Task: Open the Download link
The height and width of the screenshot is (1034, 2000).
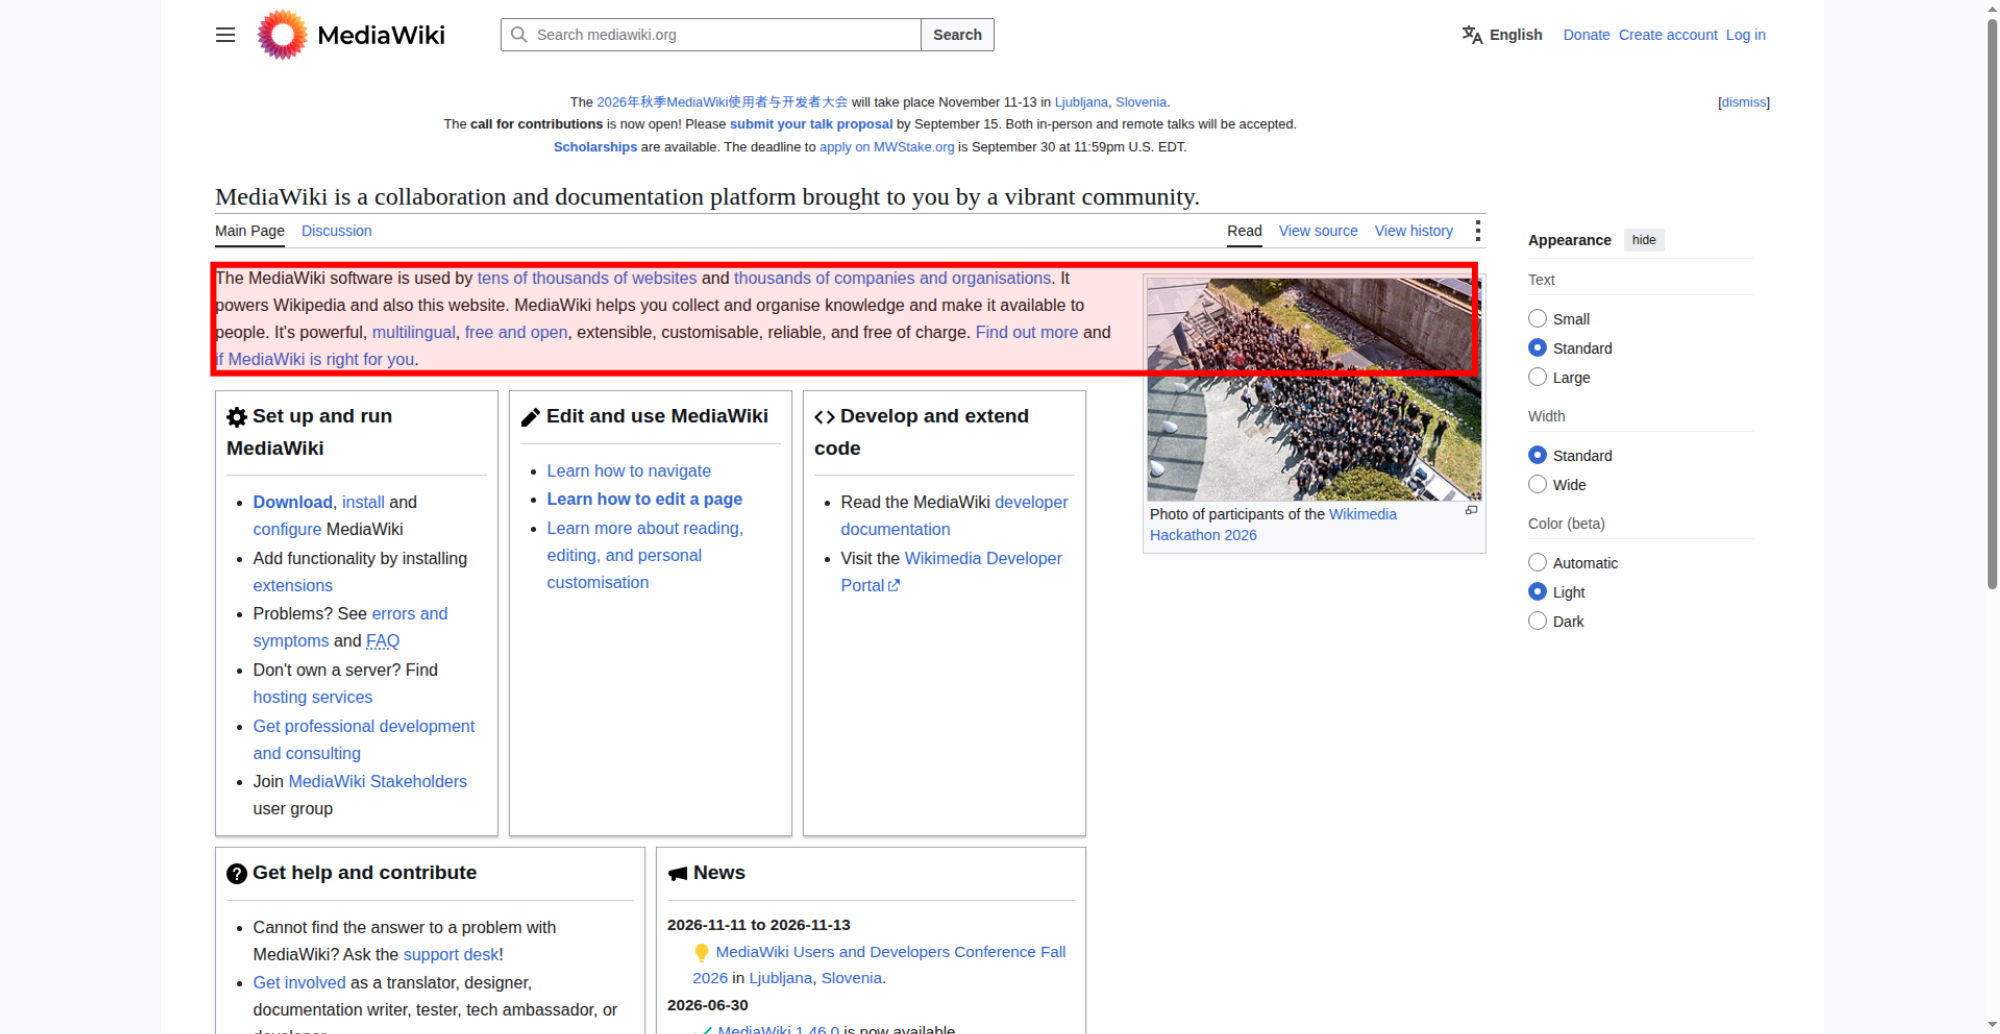Action: coord(292,502)
